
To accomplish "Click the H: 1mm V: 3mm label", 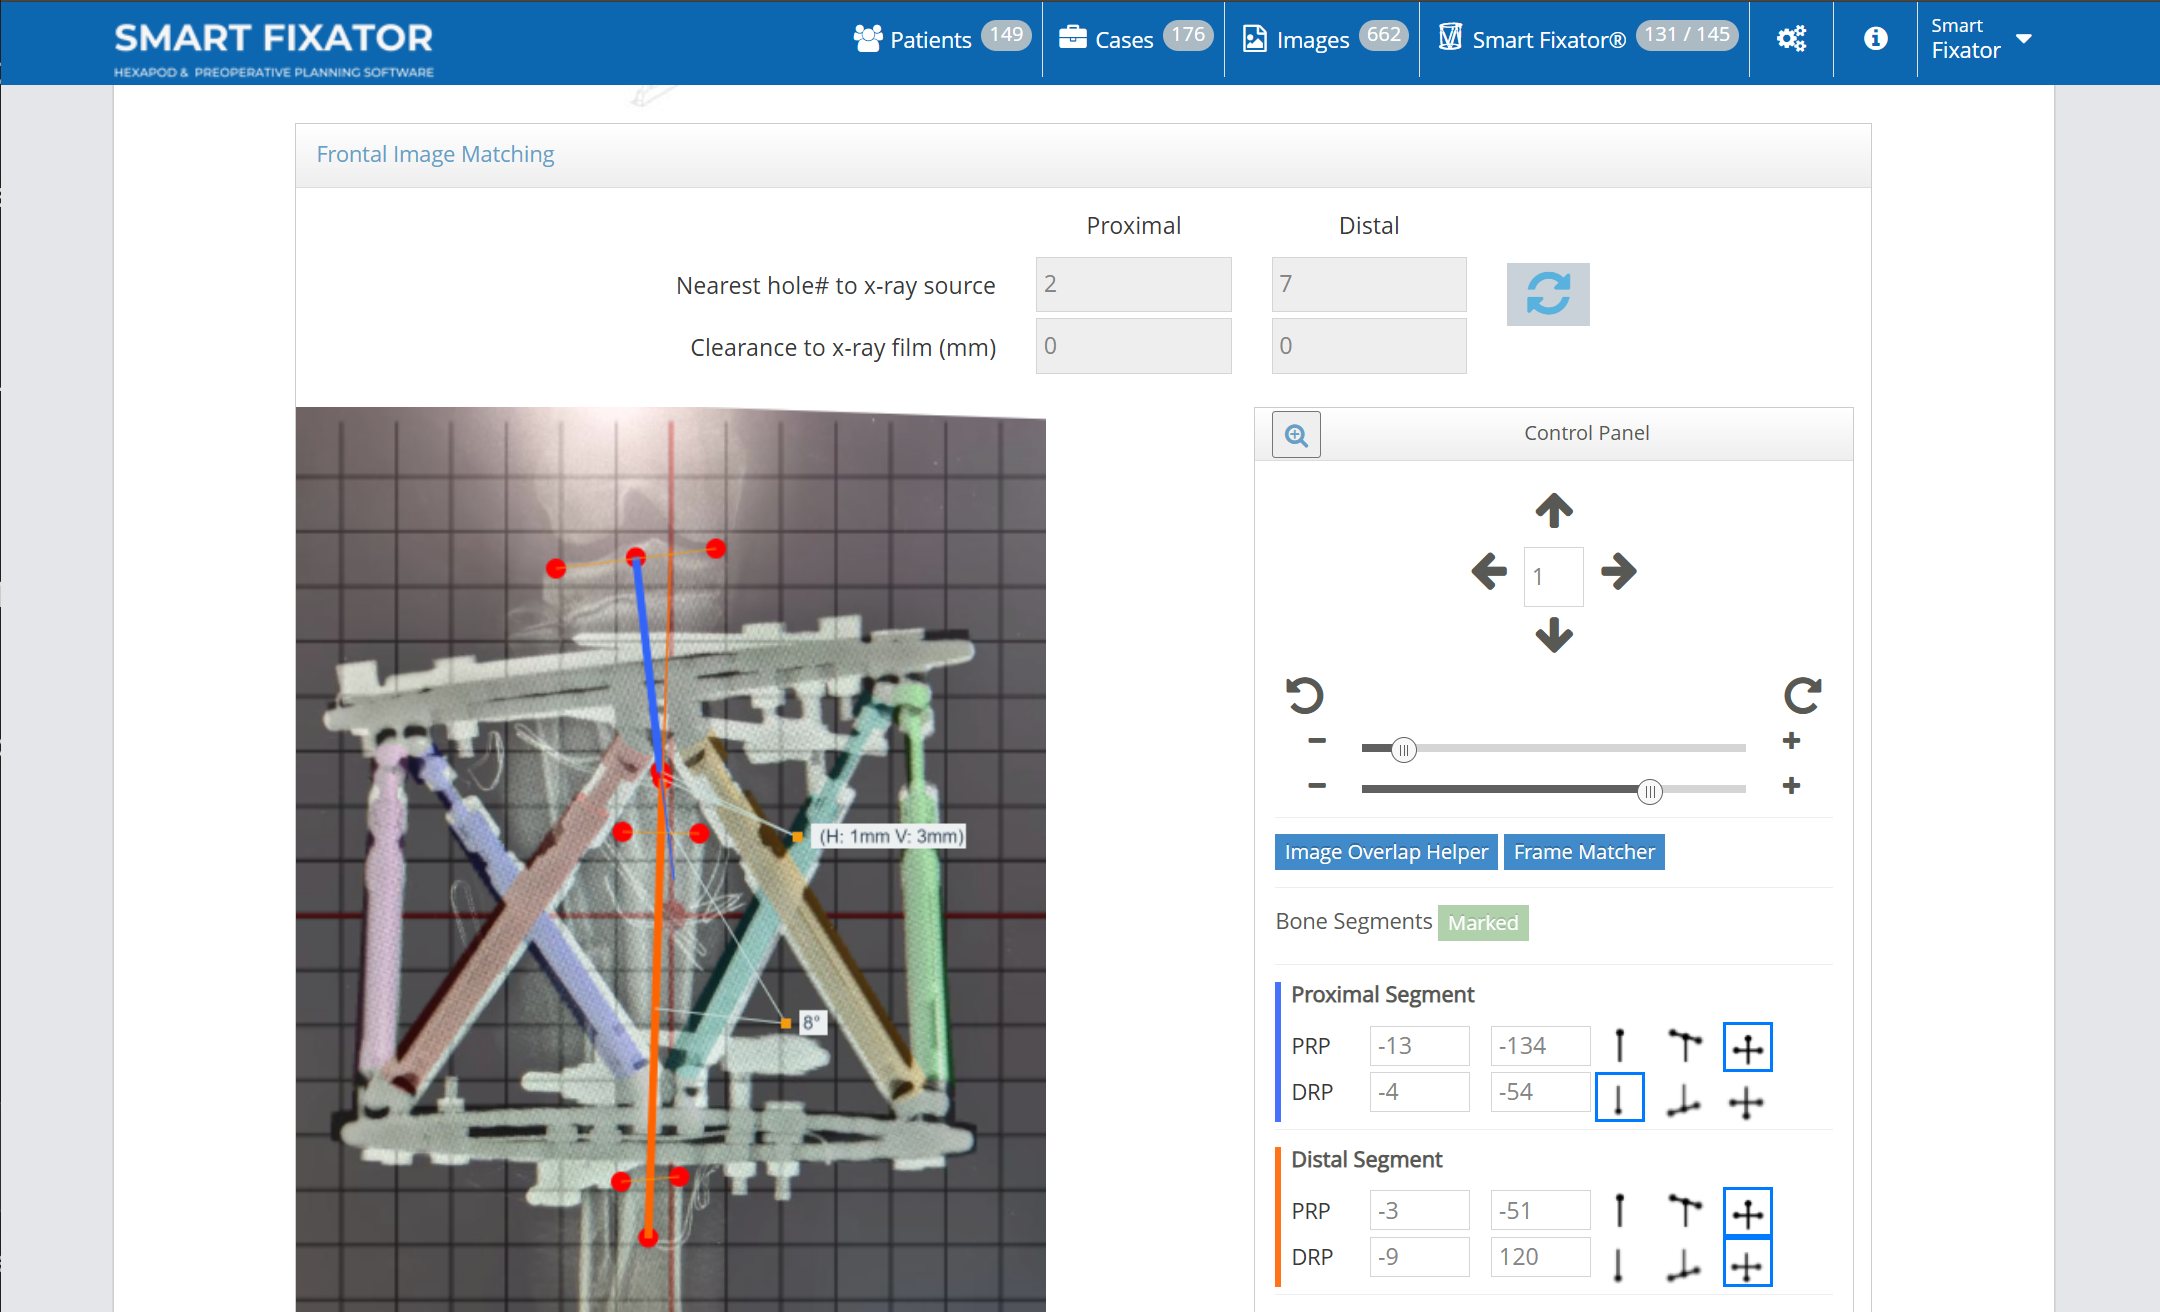I will 891,836.
